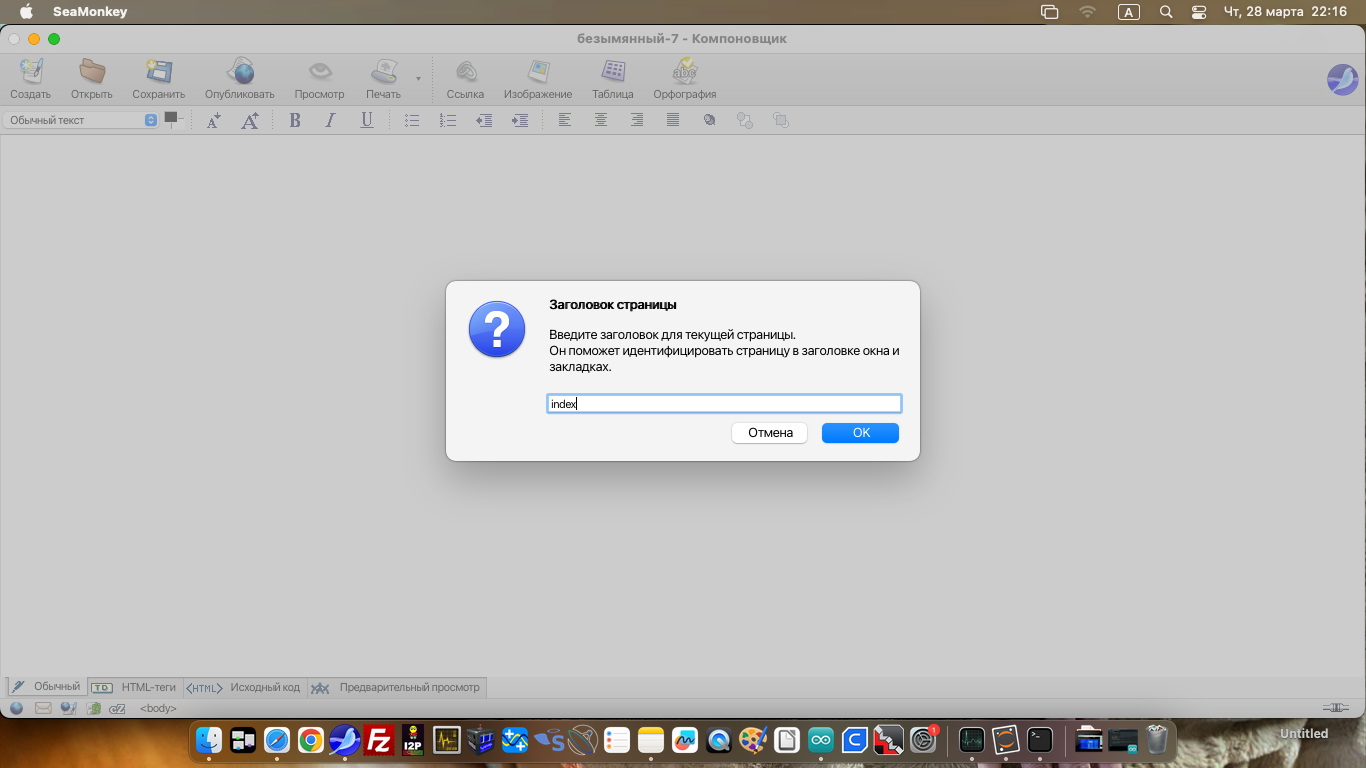This screenshot has width=1366, height=768.
Task: Open the Обычный текст paragraph format dropdown
Action: 81,120
